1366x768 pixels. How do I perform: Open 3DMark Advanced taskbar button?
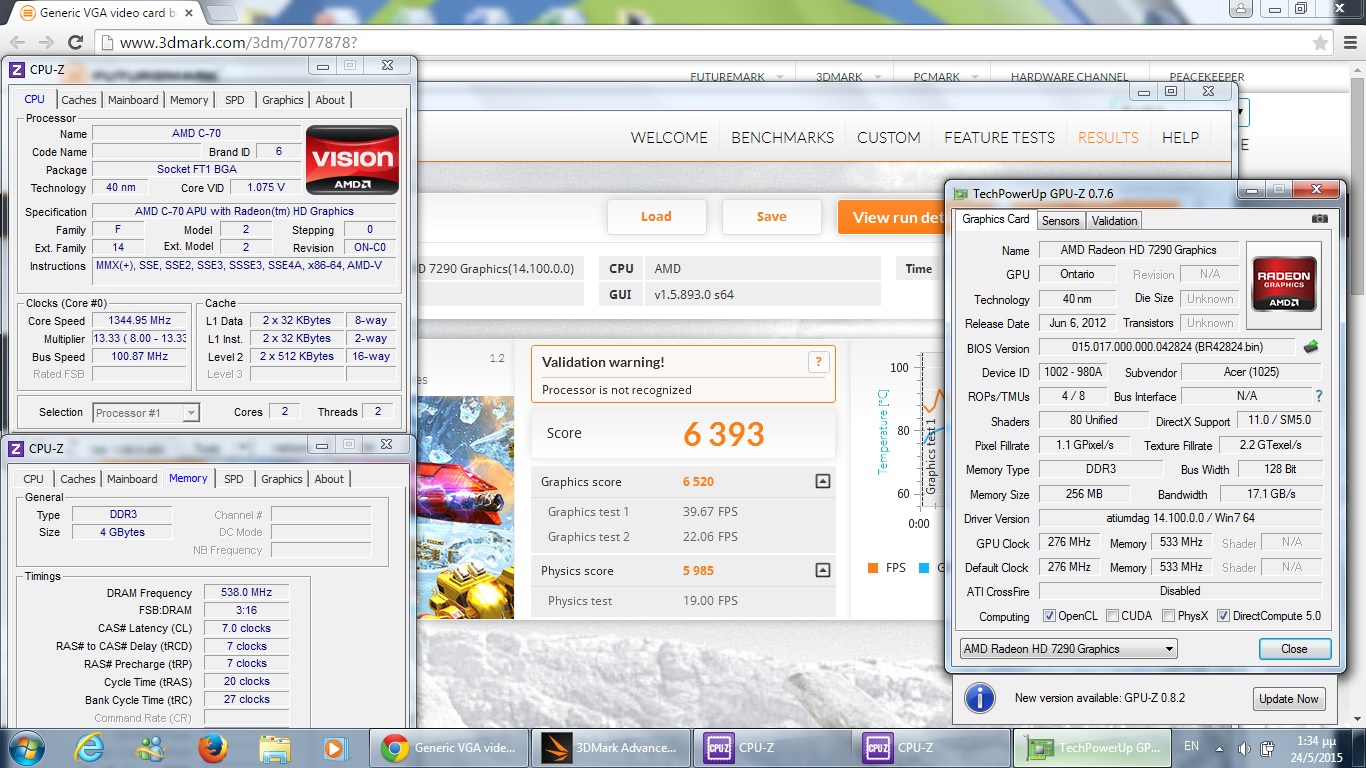(x=610, y=748)
